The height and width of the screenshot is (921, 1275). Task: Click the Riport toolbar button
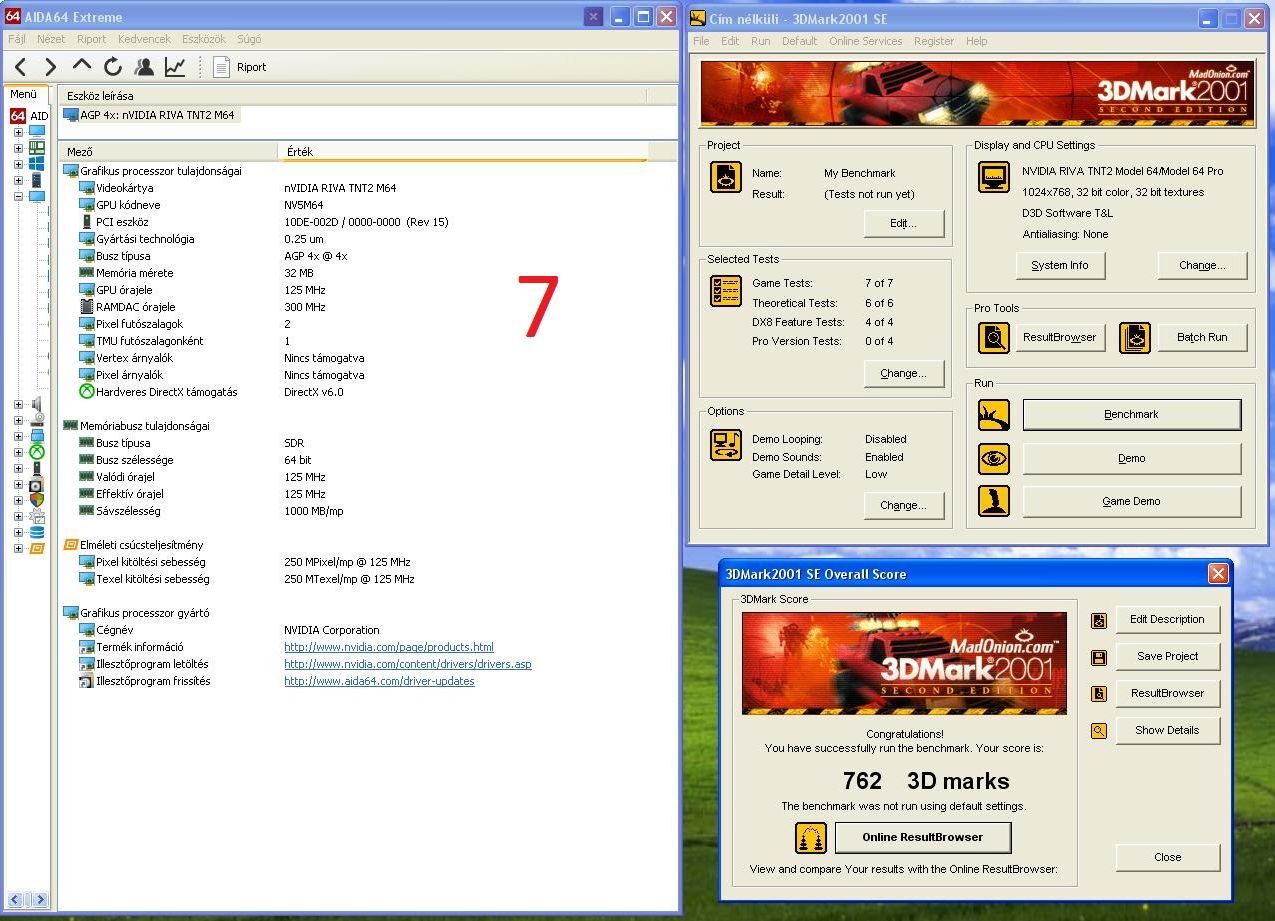coord(239,67)
